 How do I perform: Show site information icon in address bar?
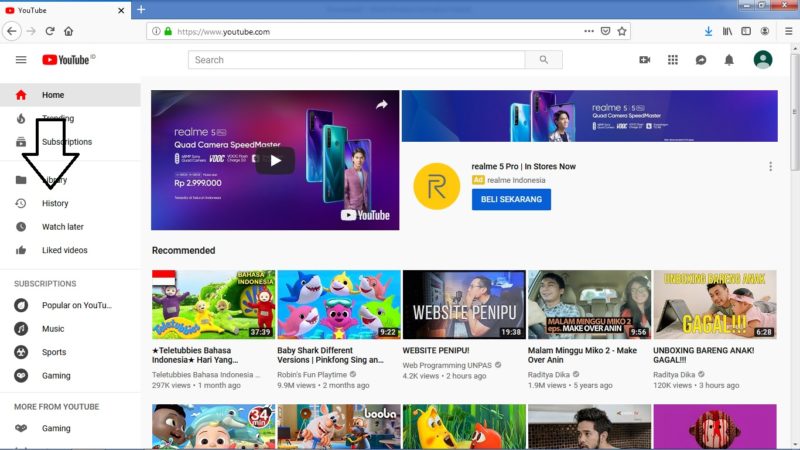tap(156, 31)
